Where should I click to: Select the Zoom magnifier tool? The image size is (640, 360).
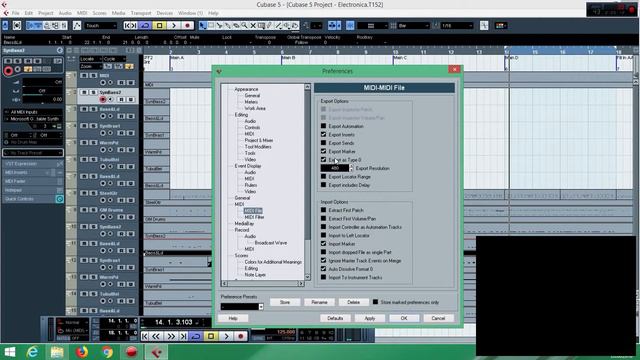click(244, 25)
